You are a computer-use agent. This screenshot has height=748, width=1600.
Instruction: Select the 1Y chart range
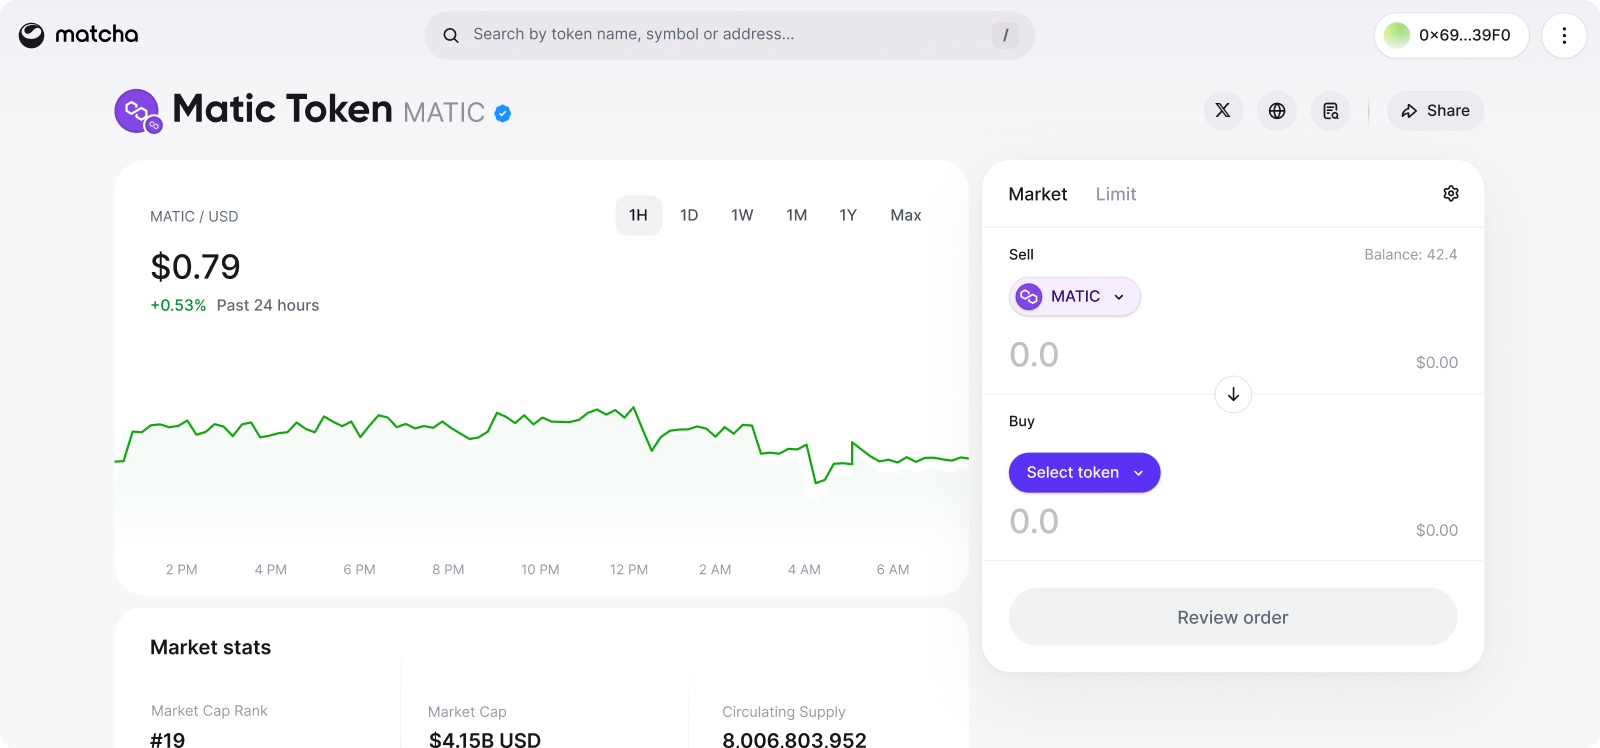point(848,215)
